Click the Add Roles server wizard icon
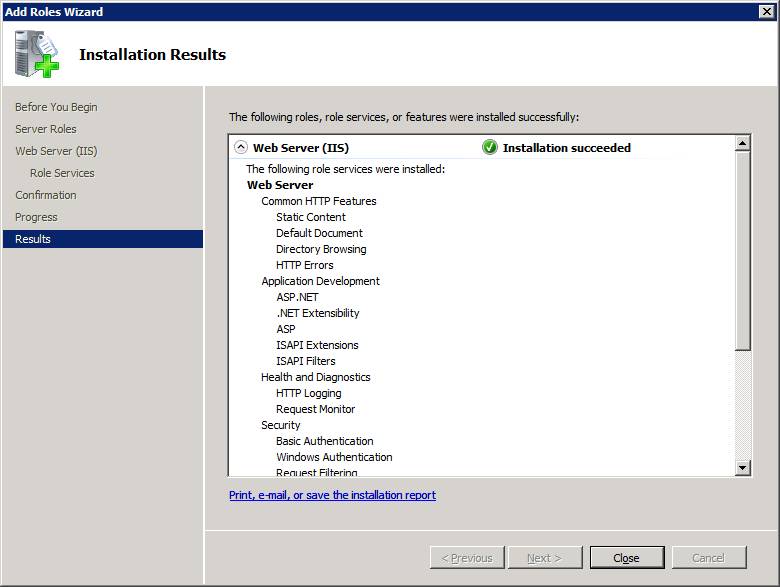780x587 pixels. (37, 54)
